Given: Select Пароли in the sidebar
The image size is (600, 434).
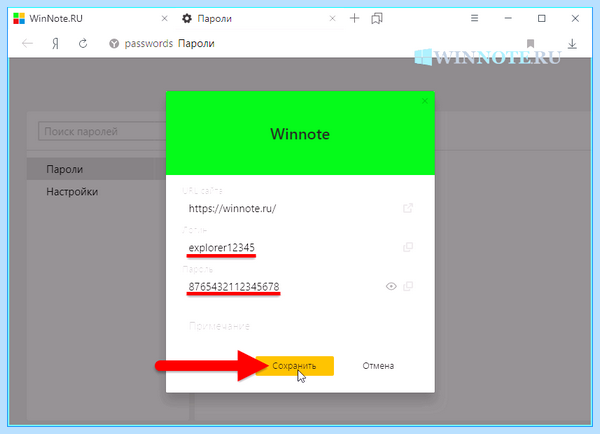Looking at the screenshot, I should click(x=96, y=169).
